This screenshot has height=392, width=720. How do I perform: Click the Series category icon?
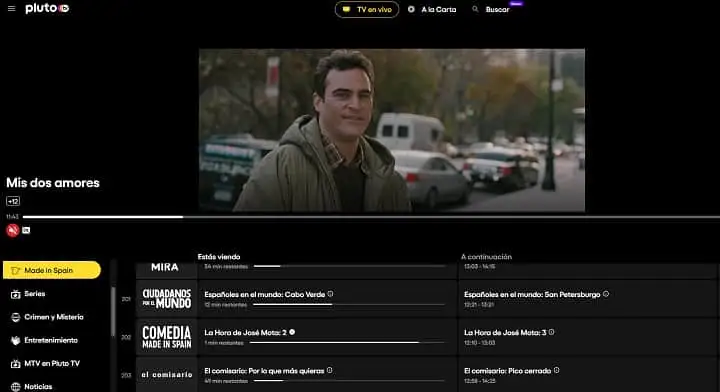coord(16,294)
